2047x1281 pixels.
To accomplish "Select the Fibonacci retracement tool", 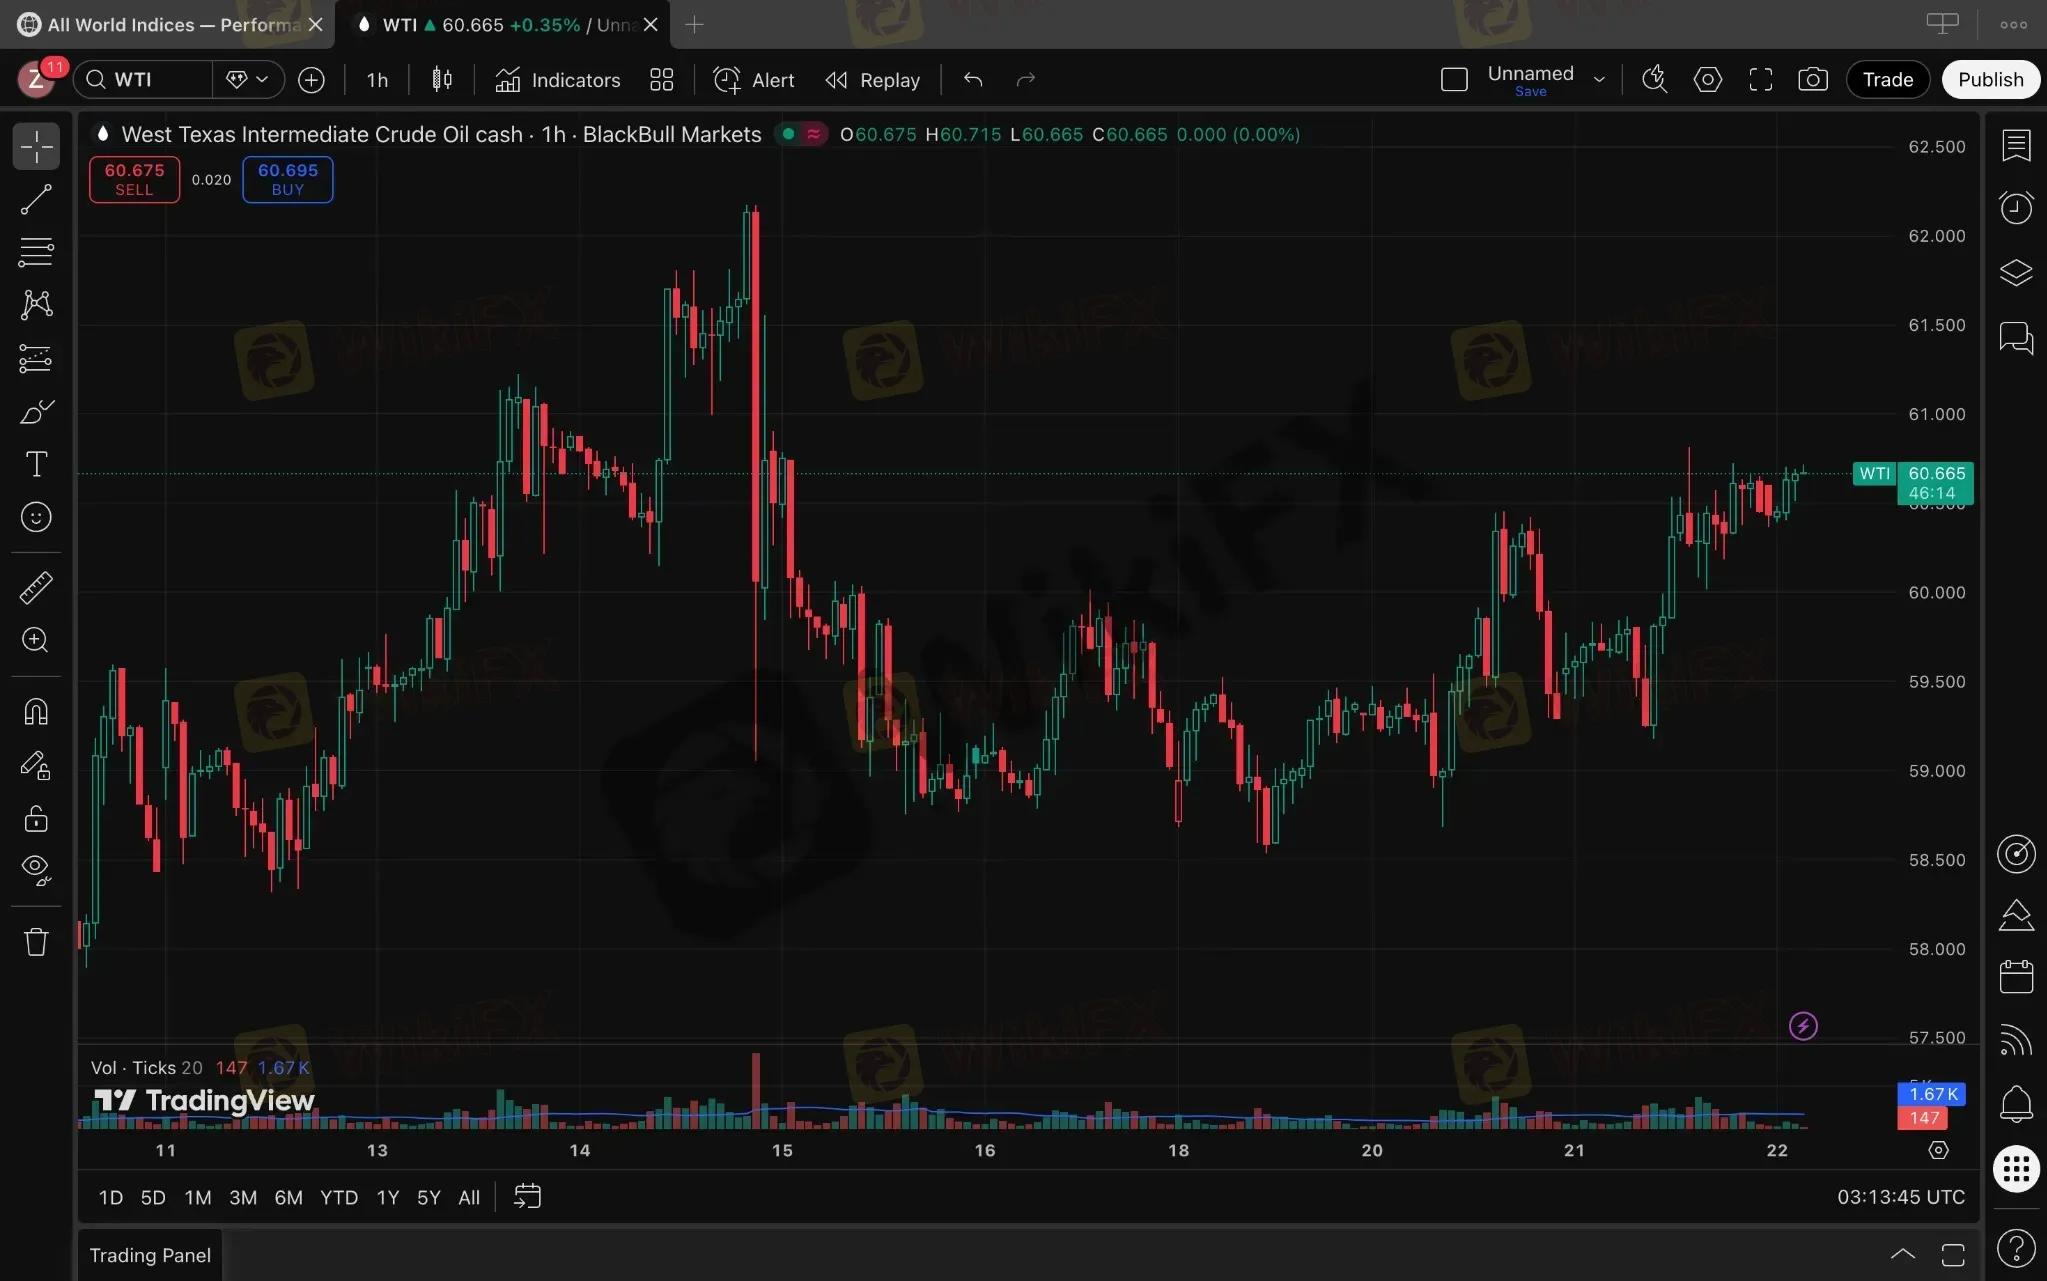I will pyautogui.click(x=36, y=252).
